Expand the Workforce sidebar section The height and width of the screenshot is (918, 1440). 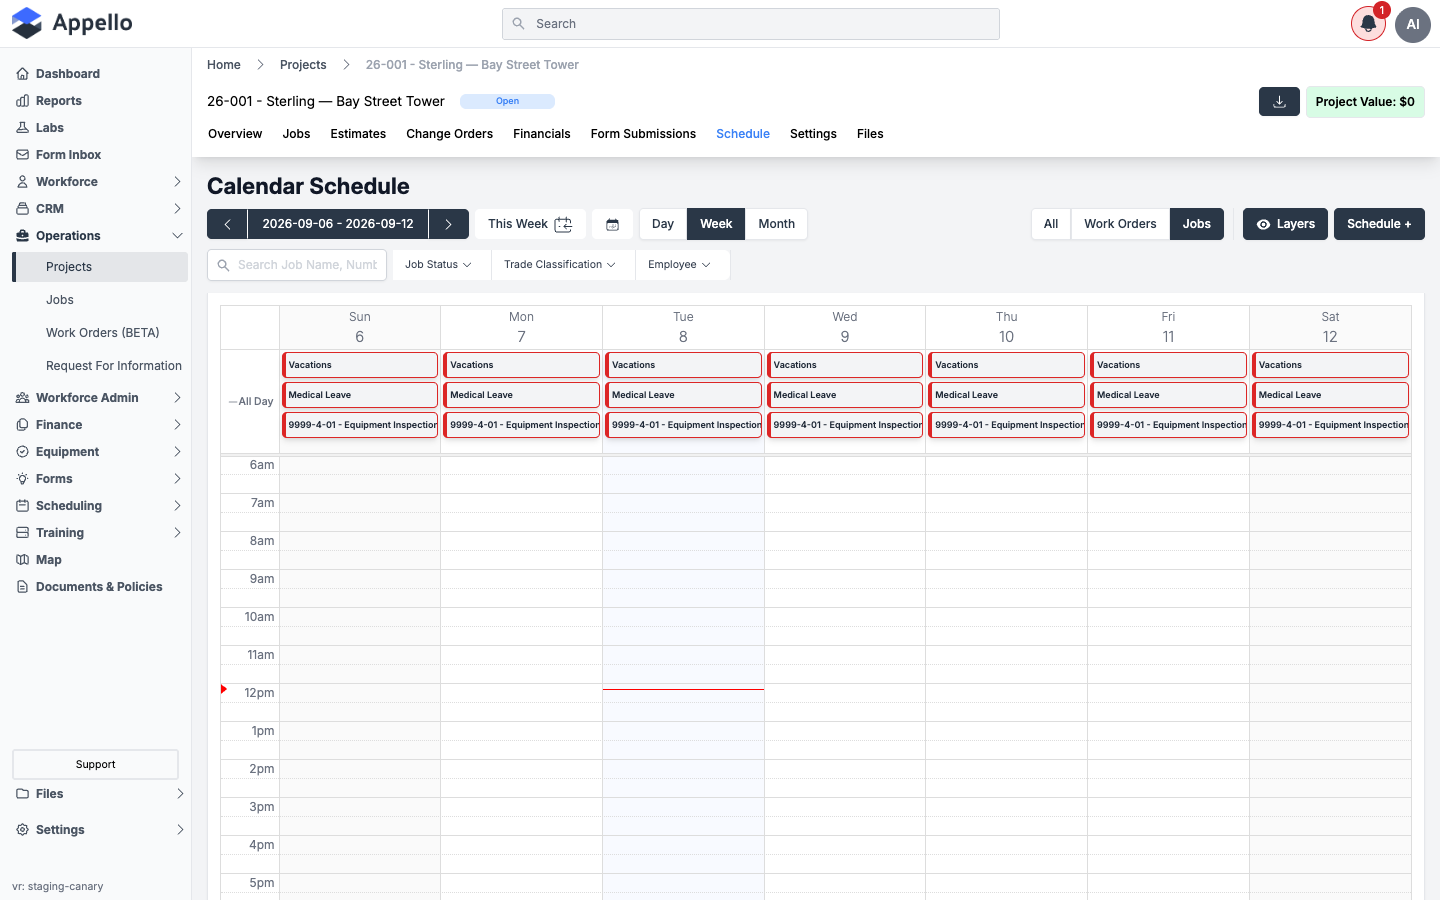[x=100, y=182]
